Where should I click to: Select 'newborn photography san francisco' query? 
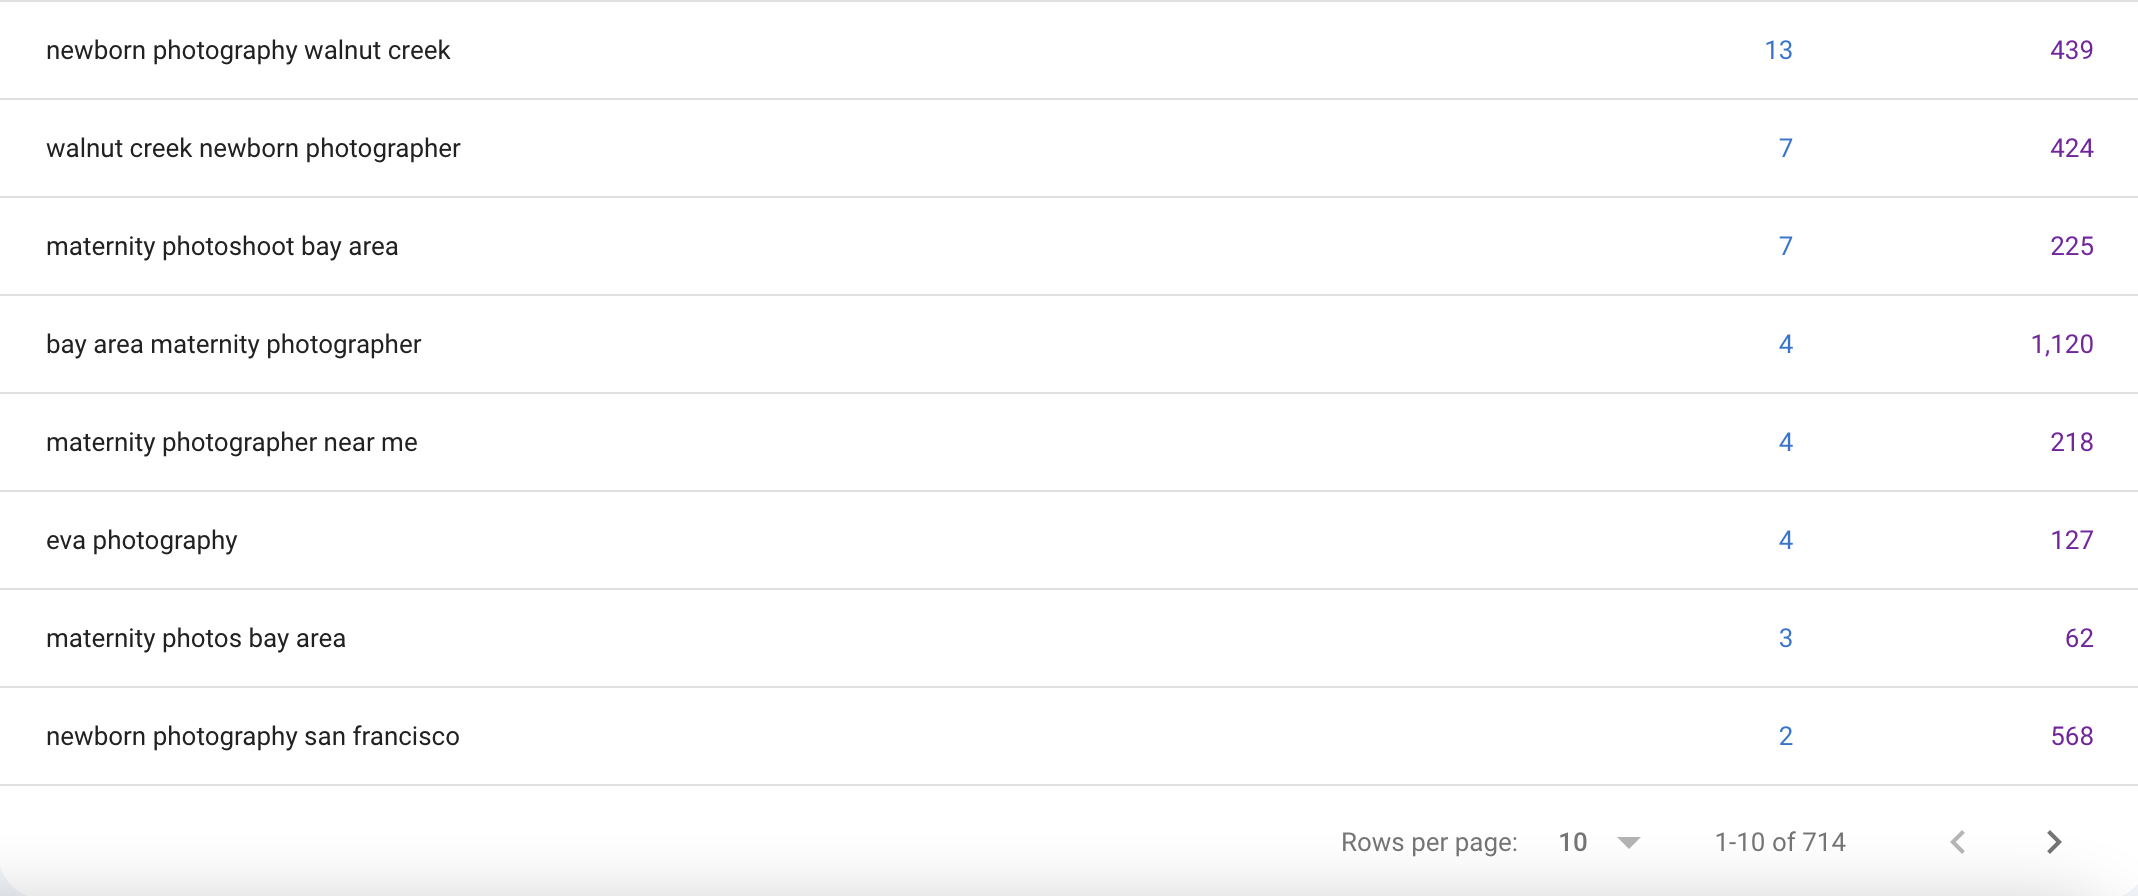[253, 736]
